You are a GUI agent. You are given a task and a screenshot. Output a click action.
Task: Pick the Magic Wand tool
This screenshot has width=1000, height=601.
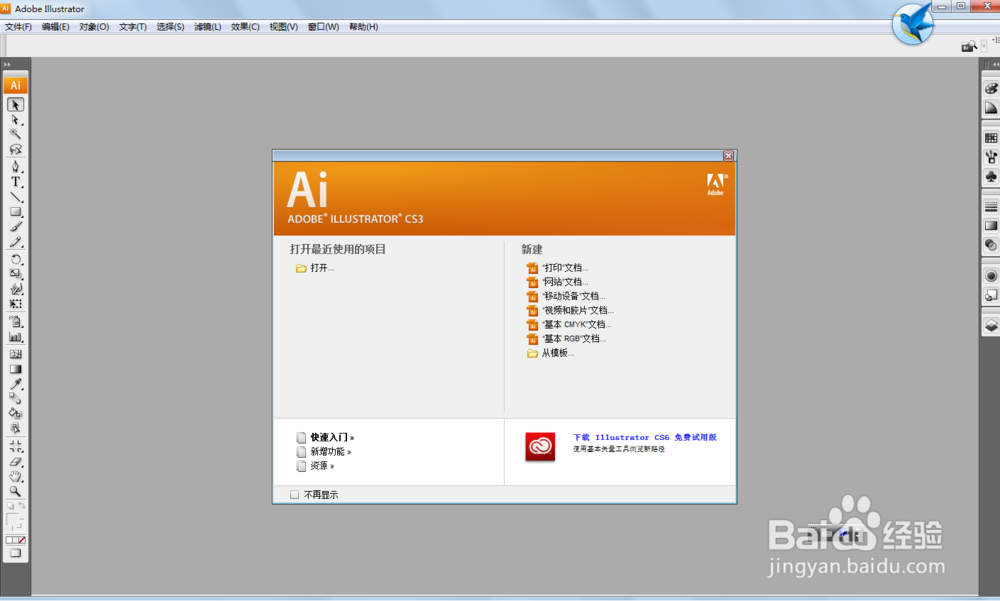[15, 134]
